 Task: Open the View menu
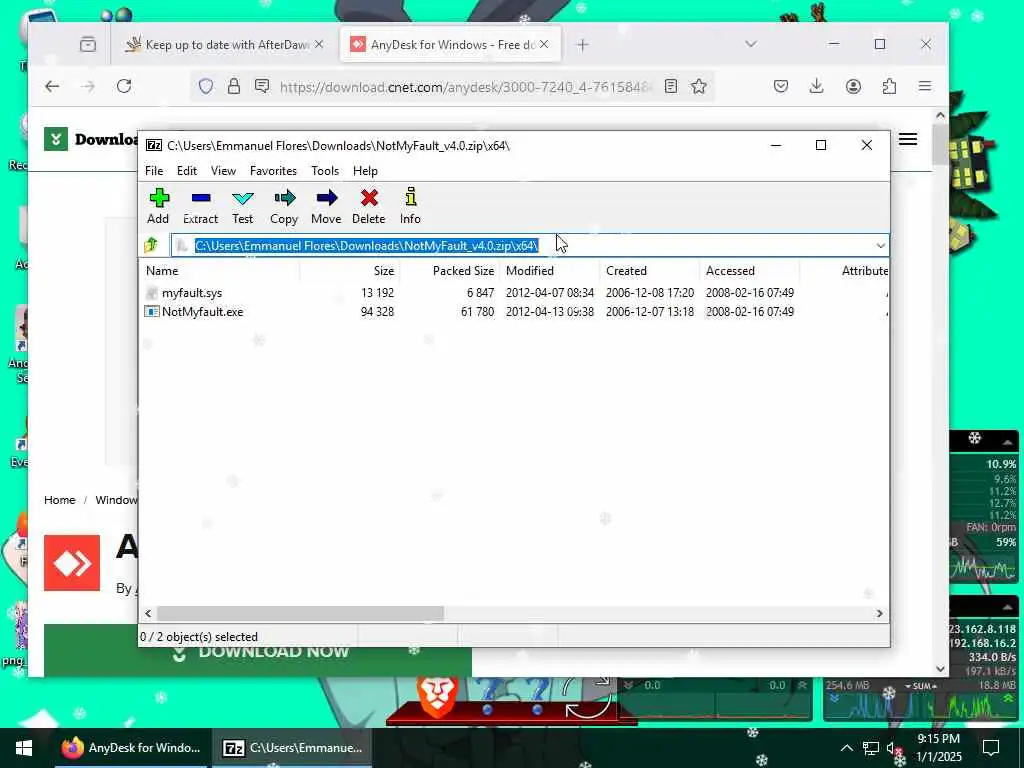tap(223, 170)
